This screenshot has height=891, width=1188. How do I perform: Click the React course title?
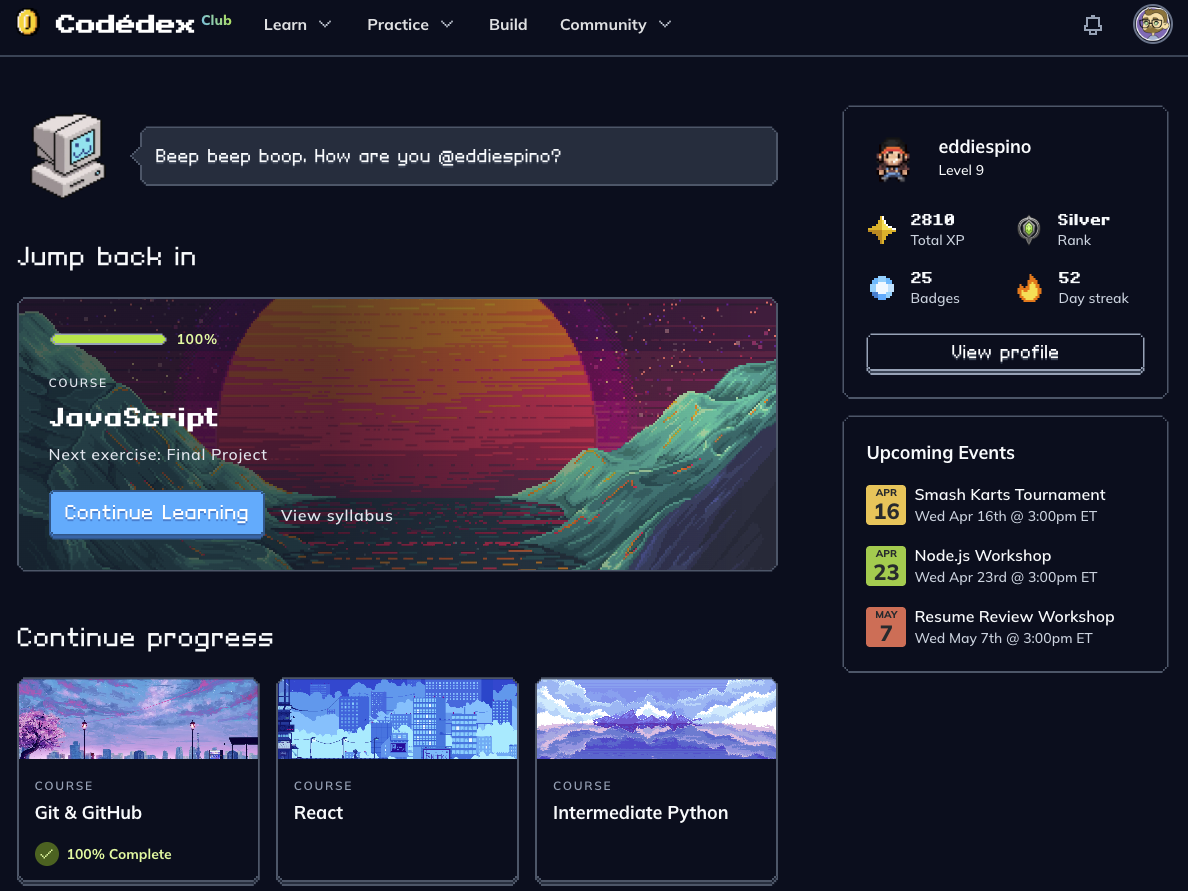tap(318, 813)
